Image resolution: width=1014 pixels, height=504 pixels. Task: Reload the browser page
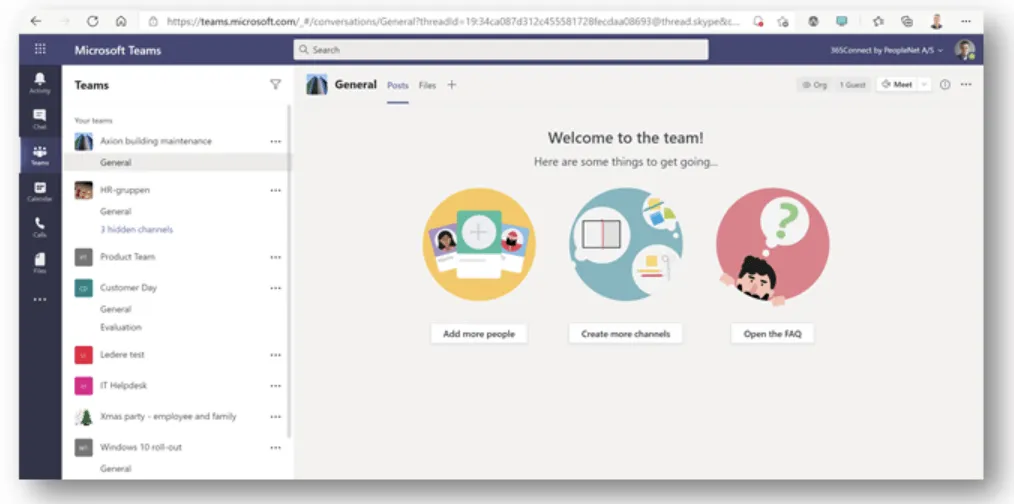pos(92,21)
